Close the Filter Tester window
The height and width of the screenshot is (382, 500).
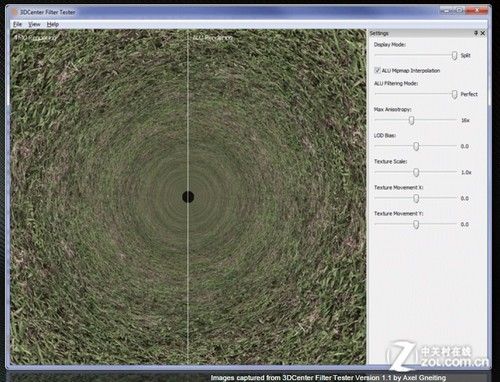tap(477, 11)
